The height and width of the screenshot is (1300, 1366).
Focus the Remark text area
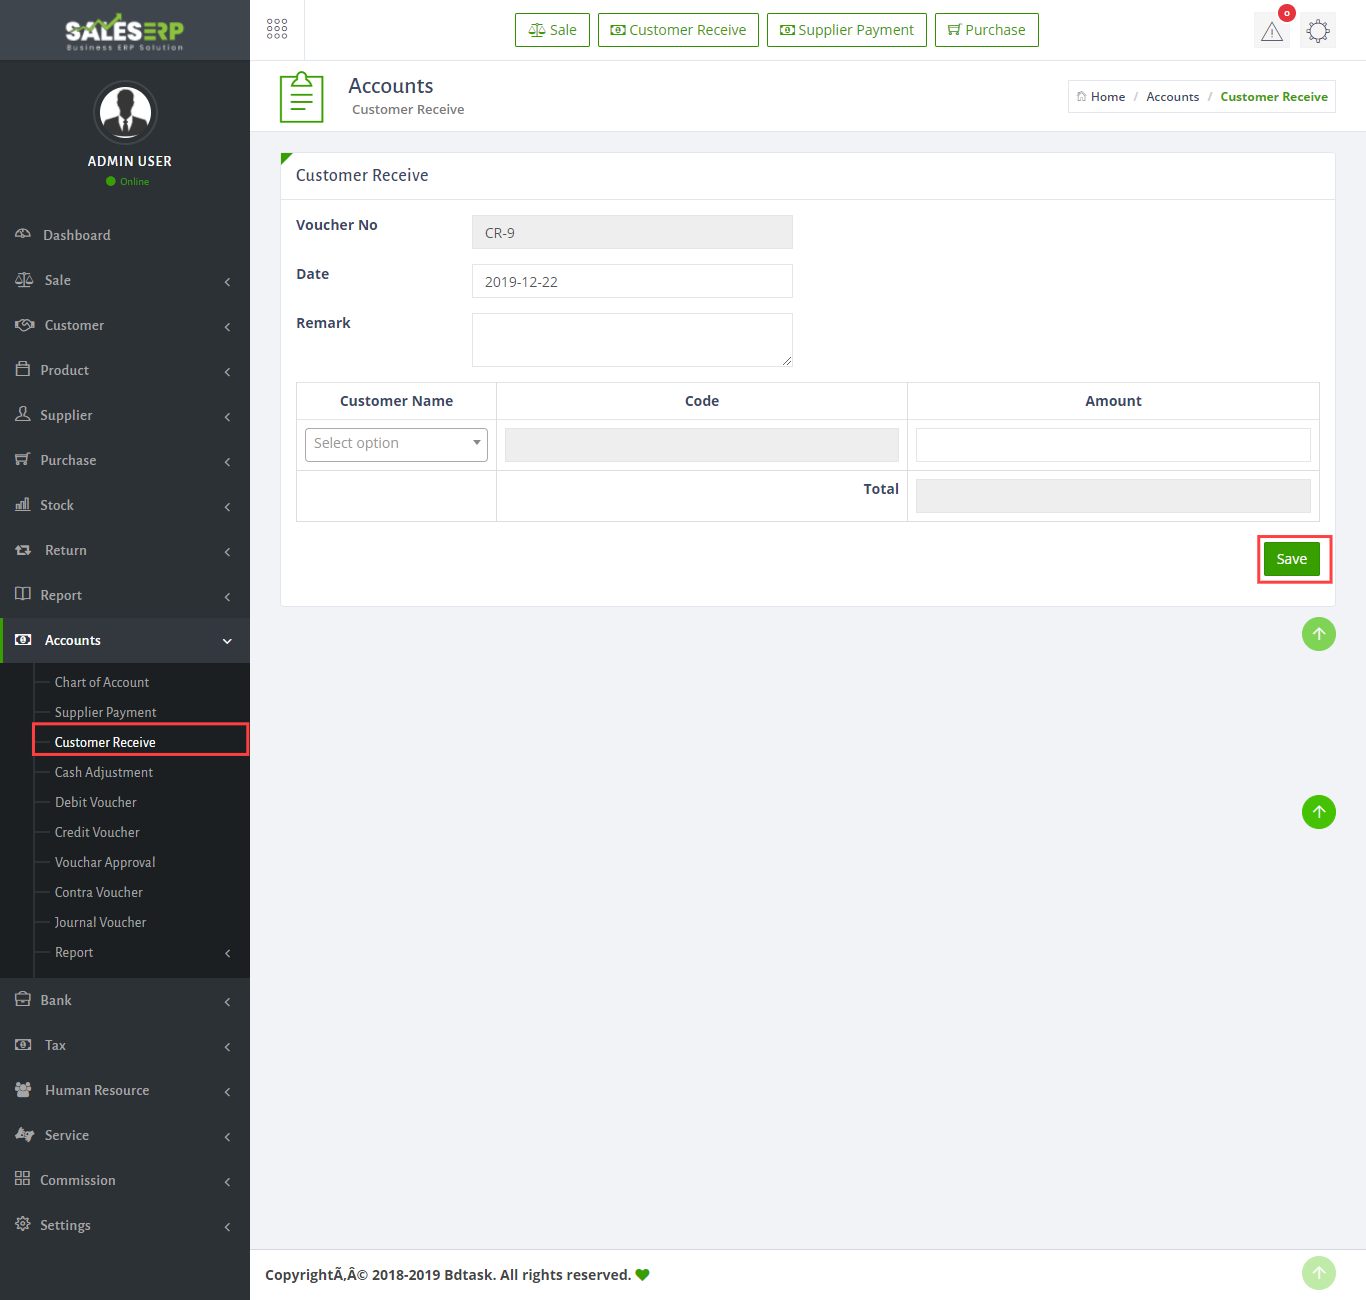click(x=632, y=340)
